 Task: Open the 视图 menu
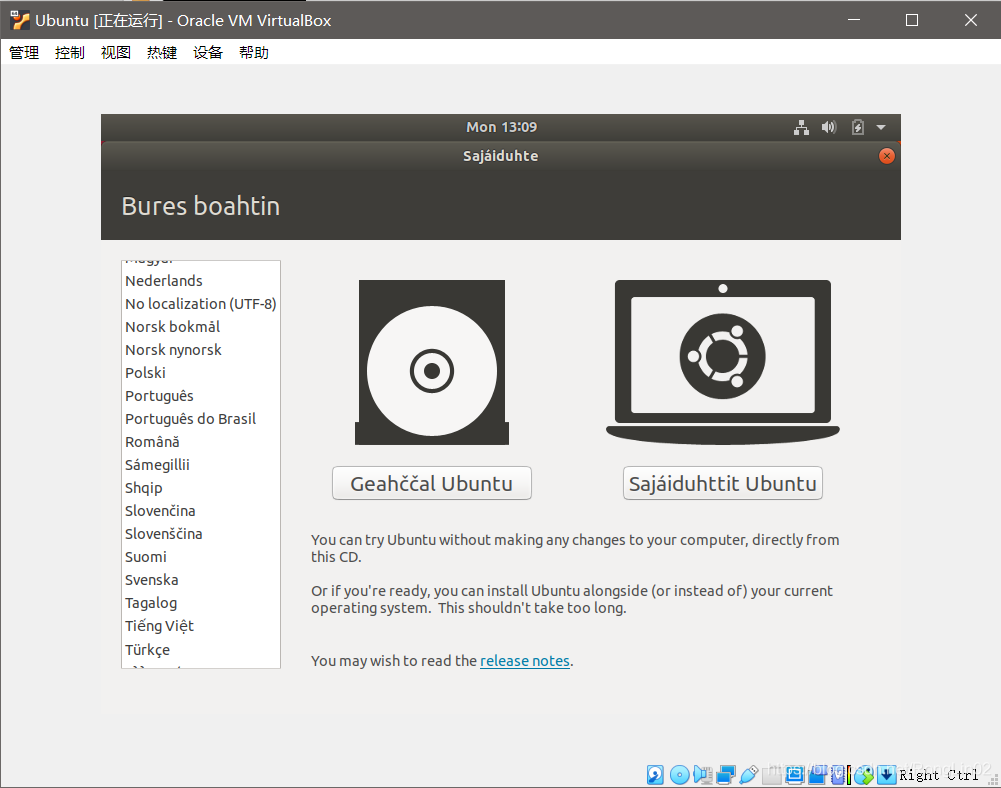coord(116,52)
